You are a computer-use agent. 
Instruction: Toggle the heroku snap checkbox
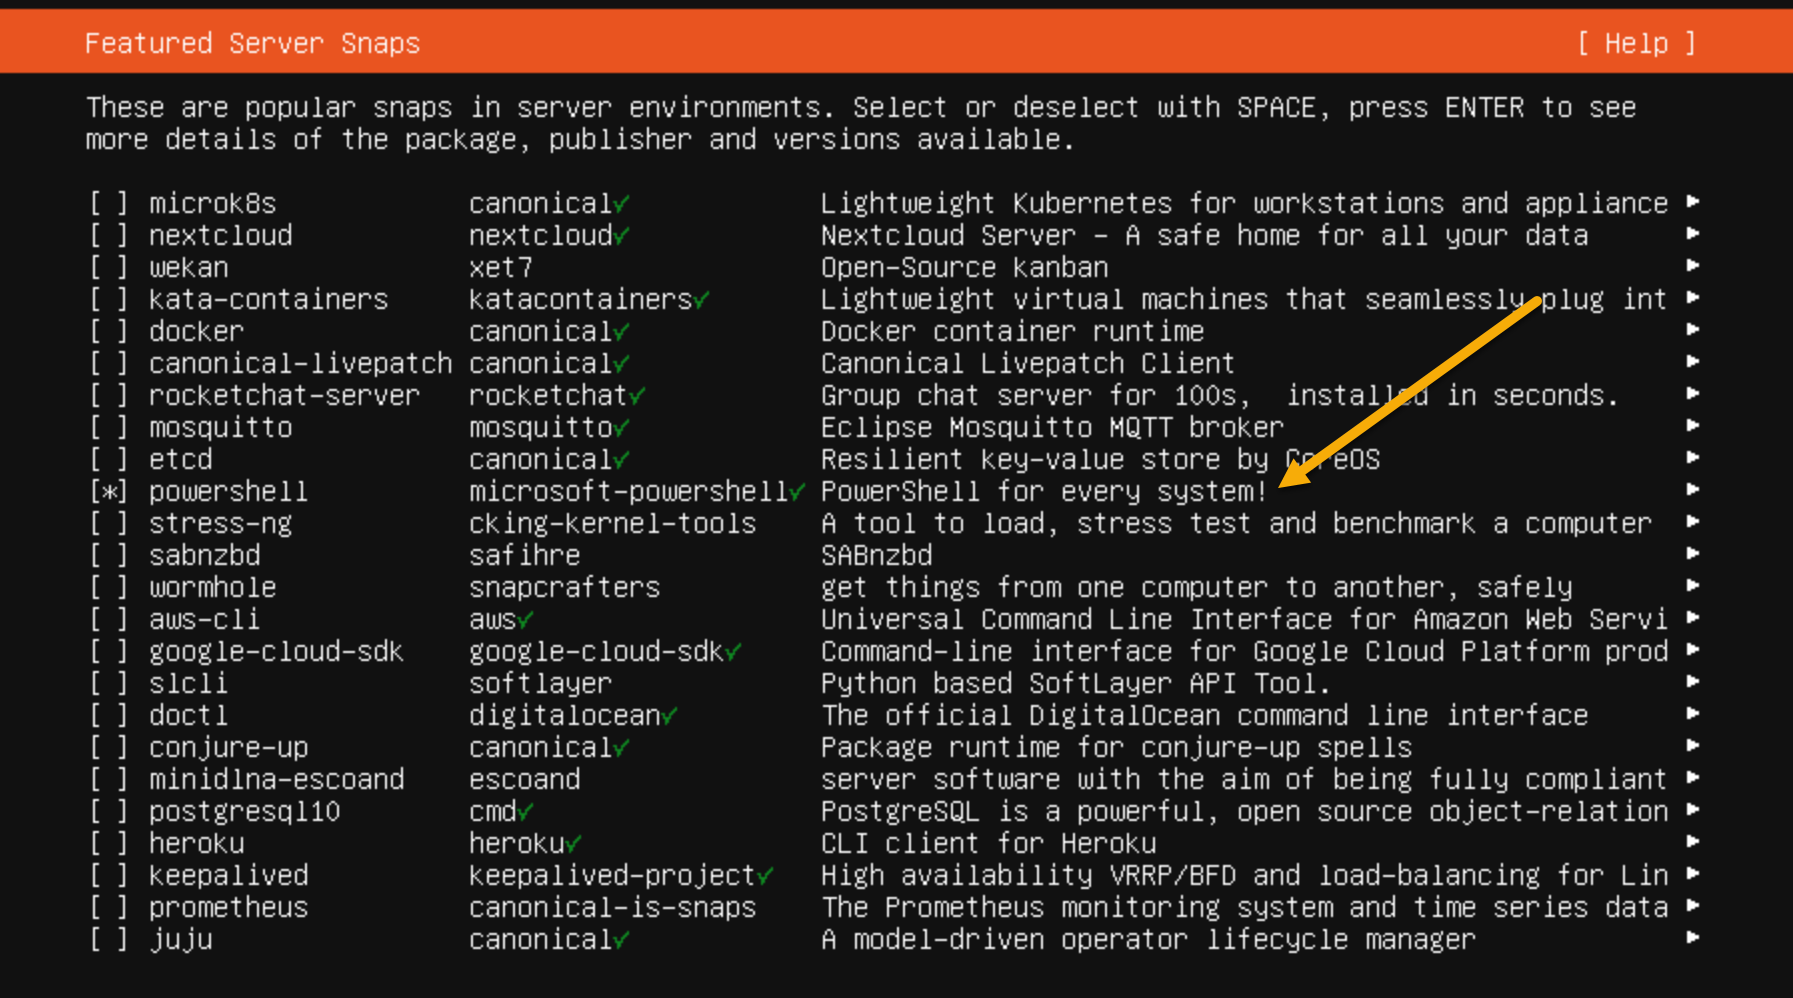pos(109,844)
